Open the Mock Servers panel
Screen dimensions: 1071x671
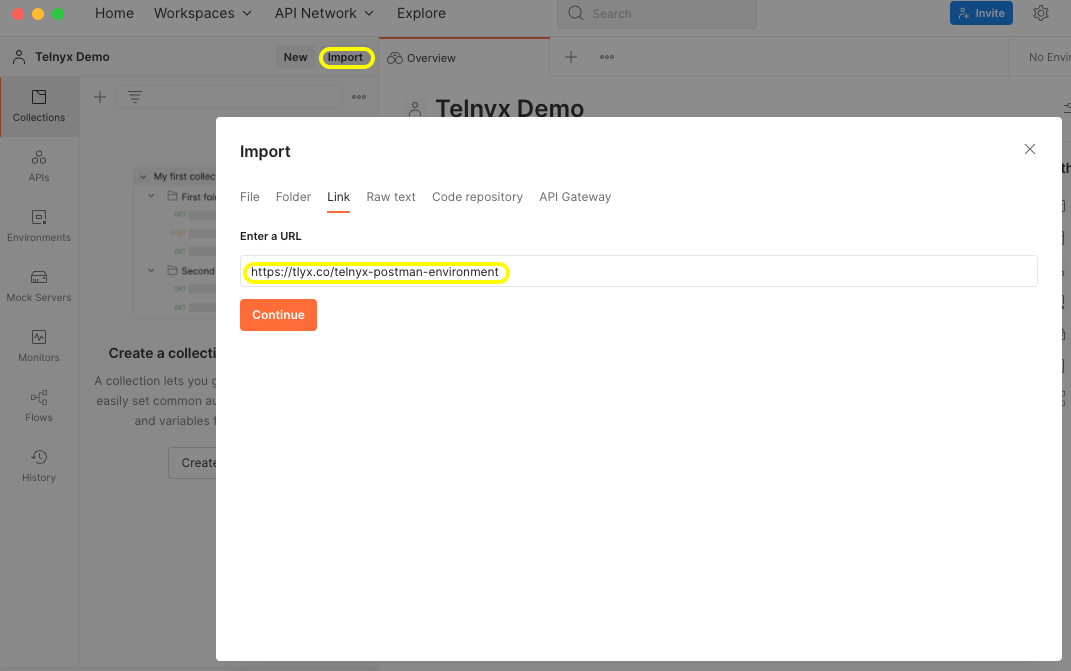pyautogui.click(x=38, y=285)
